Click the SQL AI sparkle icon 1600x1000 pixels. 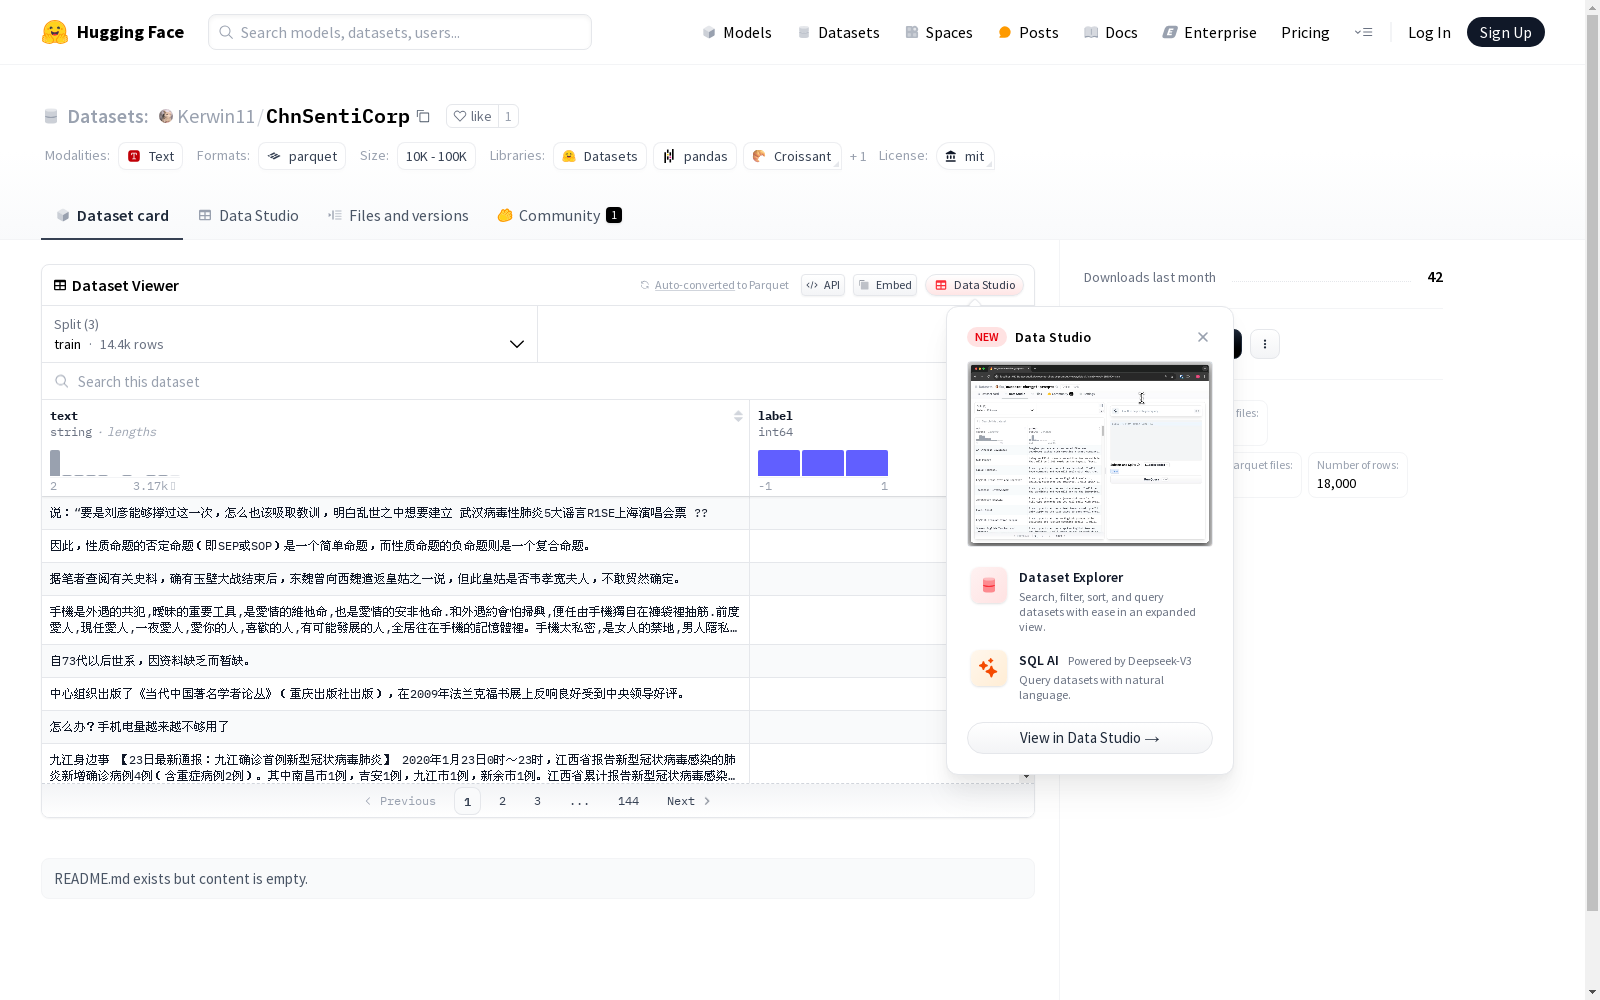coord(989,669)
